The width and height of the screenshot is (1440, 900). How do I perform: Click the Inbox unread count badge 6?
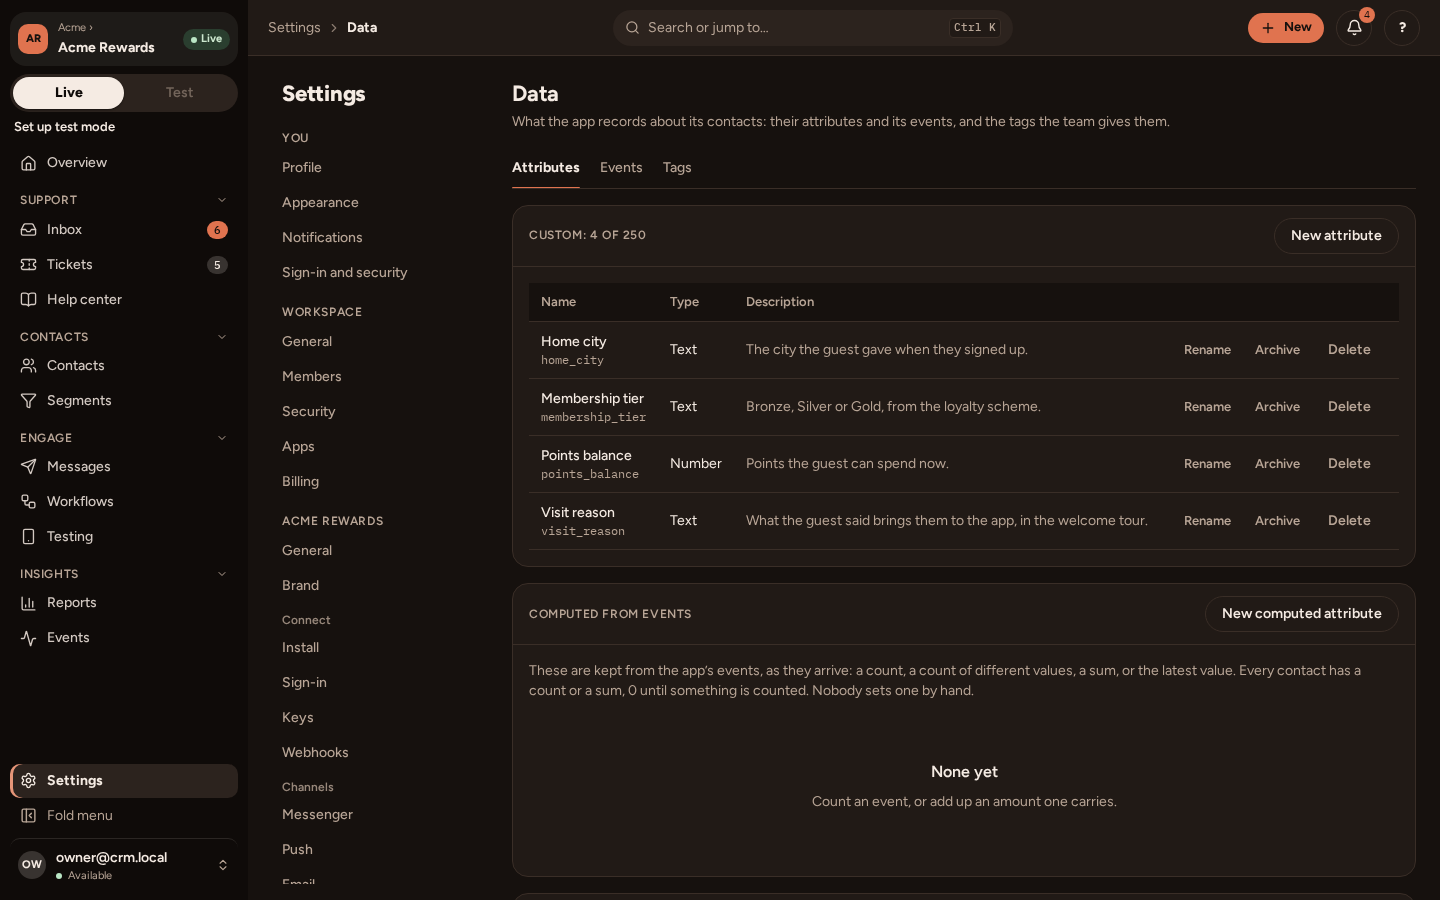[217, 230]
